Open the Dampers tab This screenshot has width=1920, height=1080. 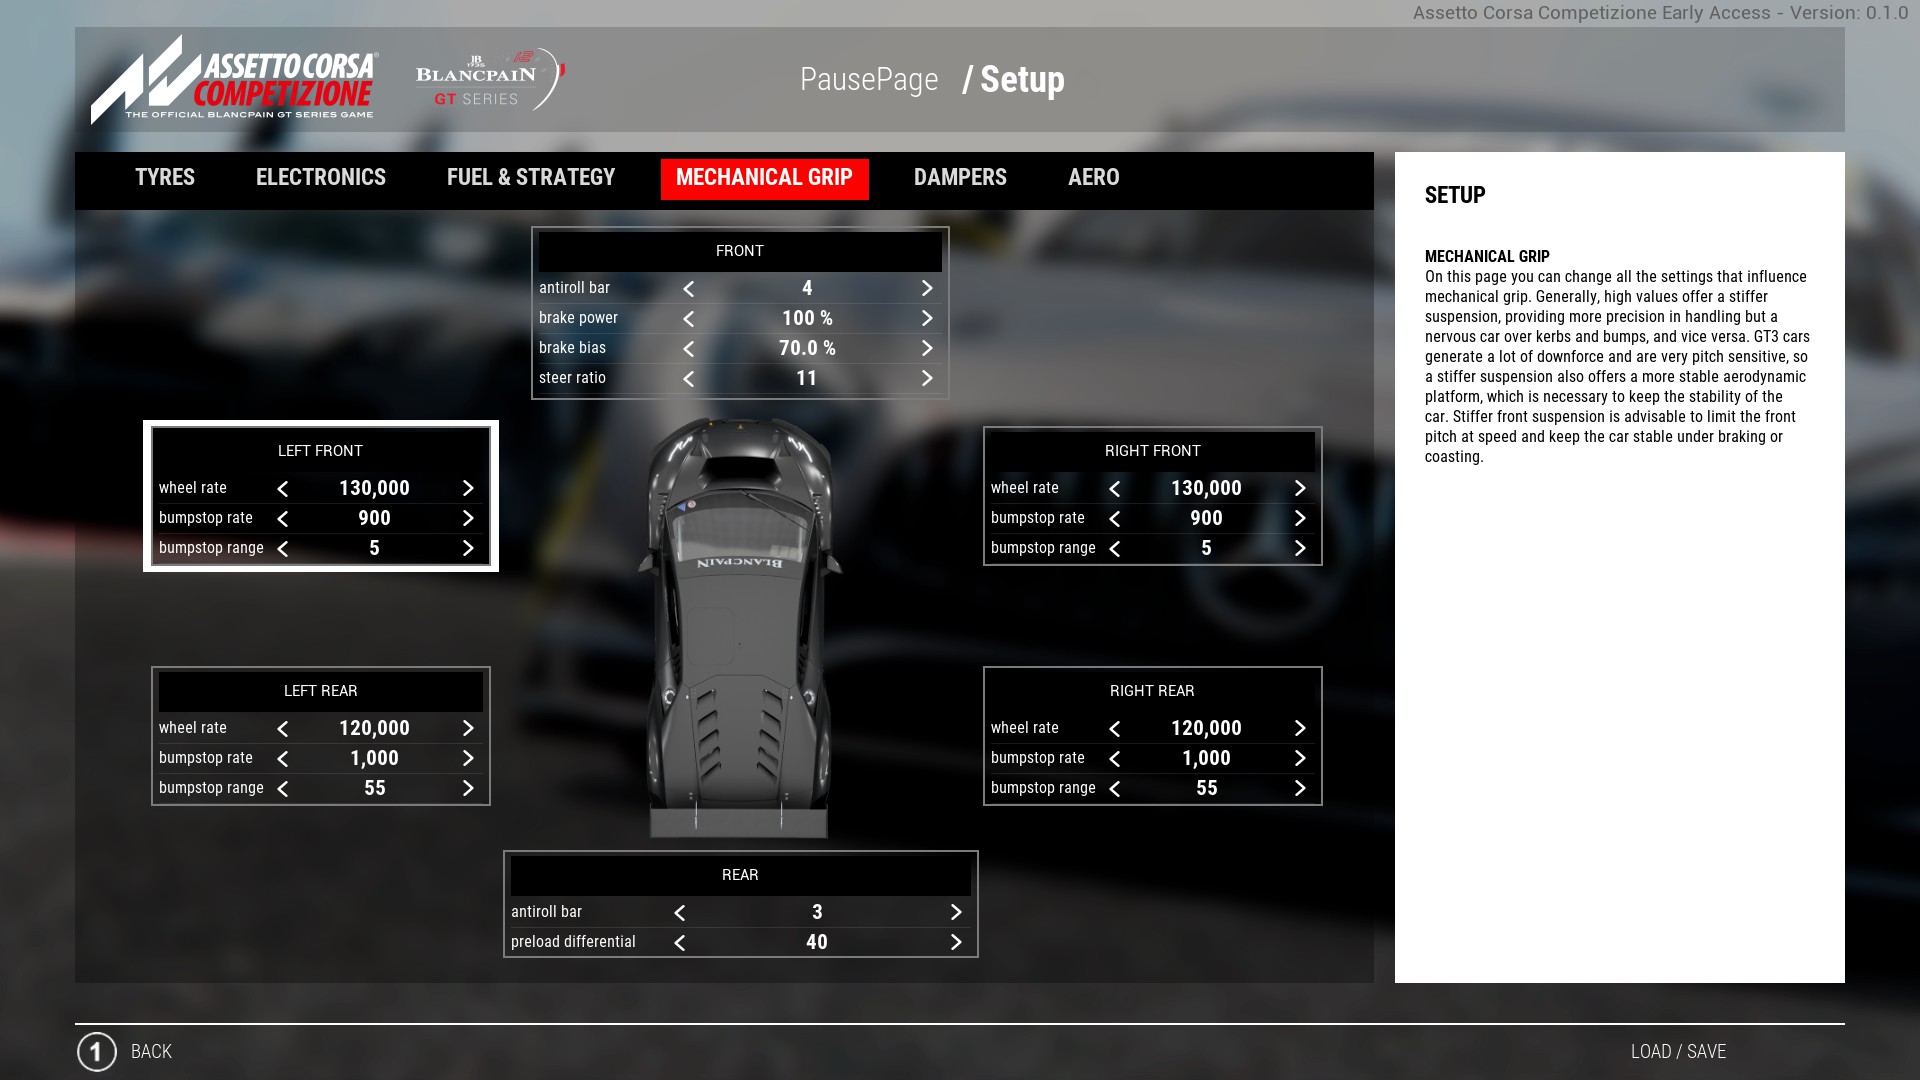[x=960, y=178]
